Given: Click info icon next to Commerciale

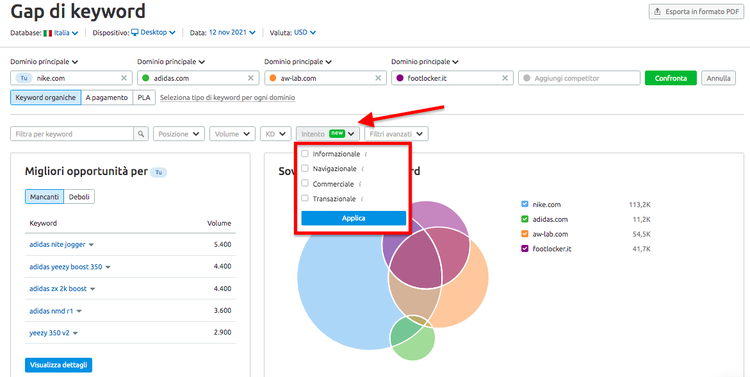Looking at the screenshot, I should point(360,184).
